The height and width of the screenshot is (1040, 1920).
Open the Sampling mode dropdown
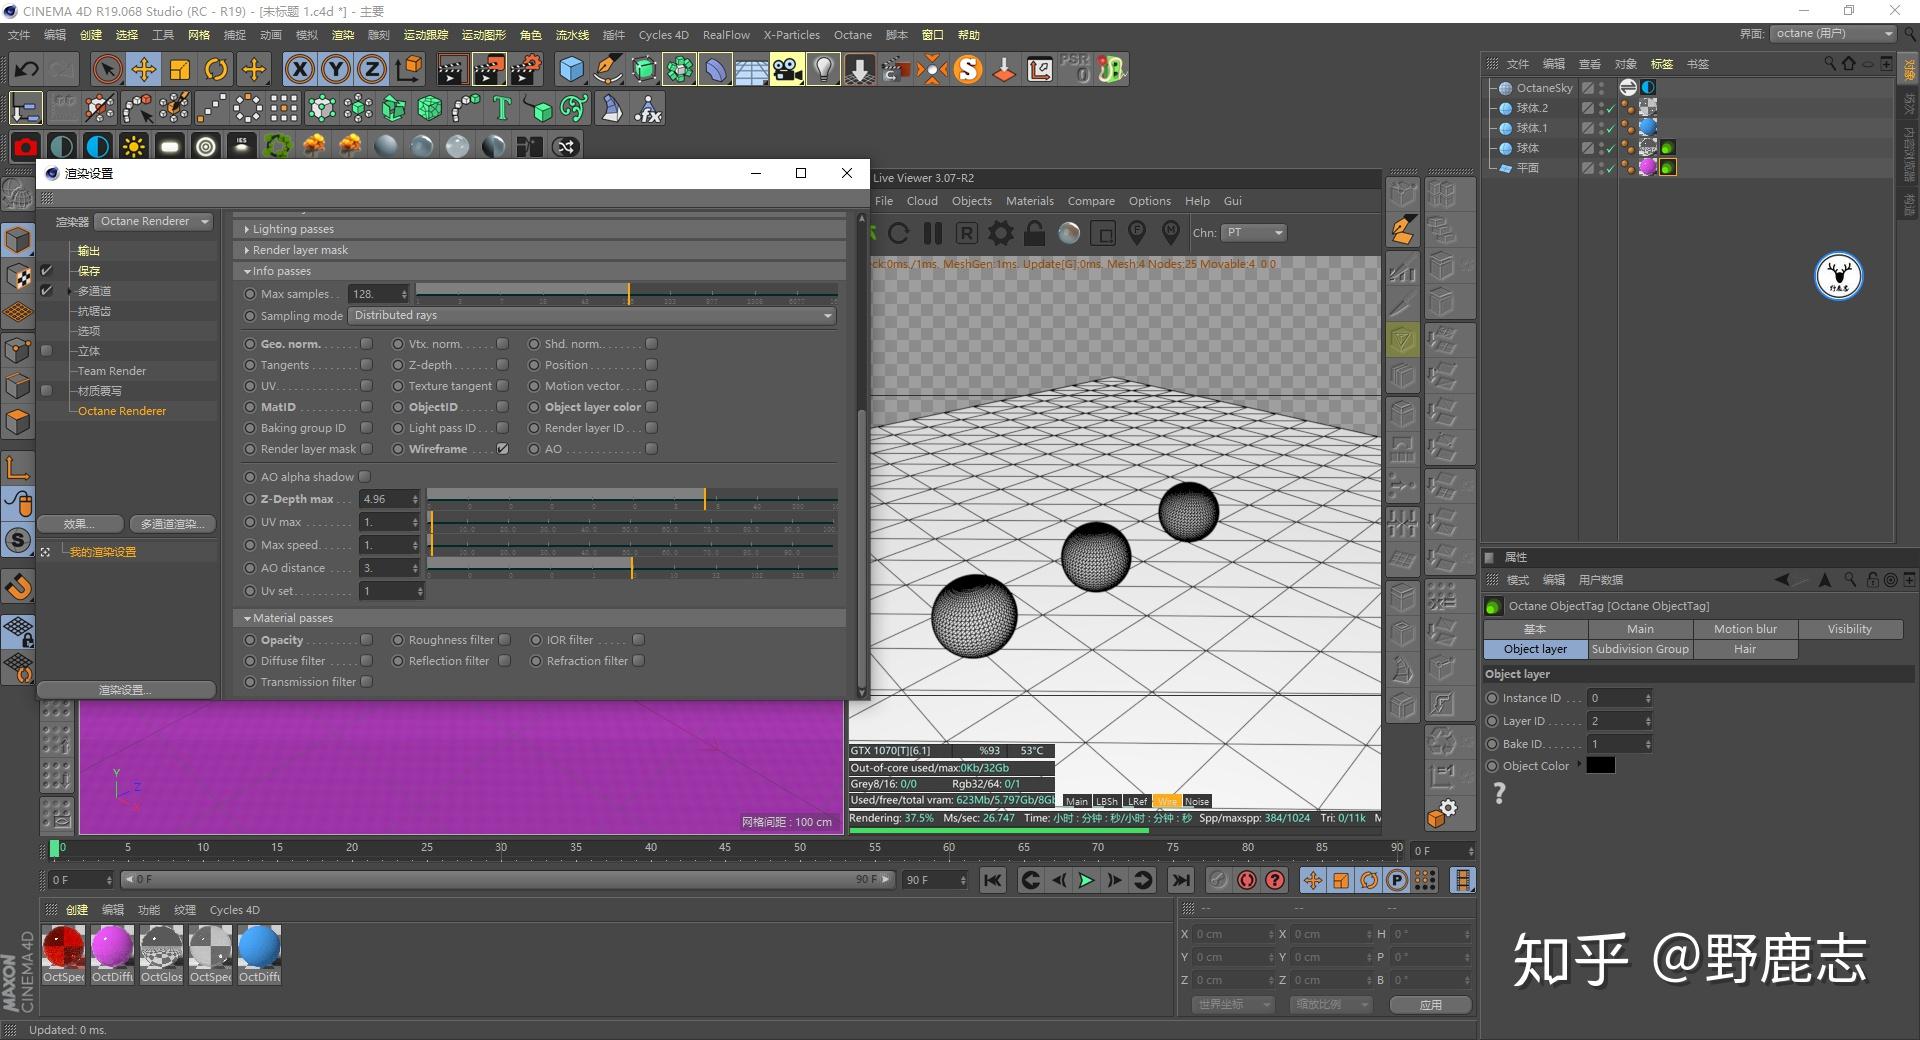point(593,316)
